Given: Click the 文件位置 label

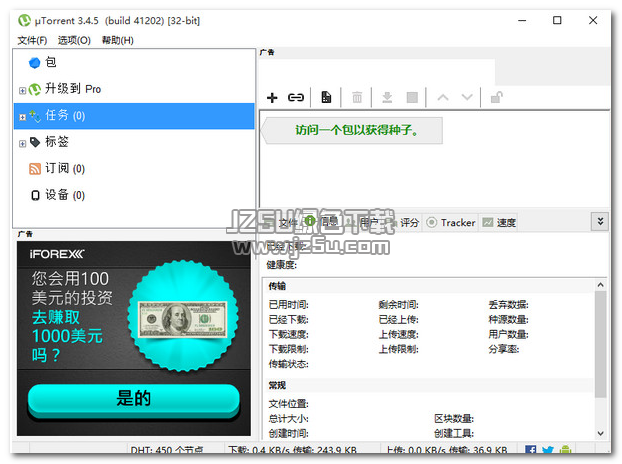Looking at the screenshot, I should coord(288,404).
